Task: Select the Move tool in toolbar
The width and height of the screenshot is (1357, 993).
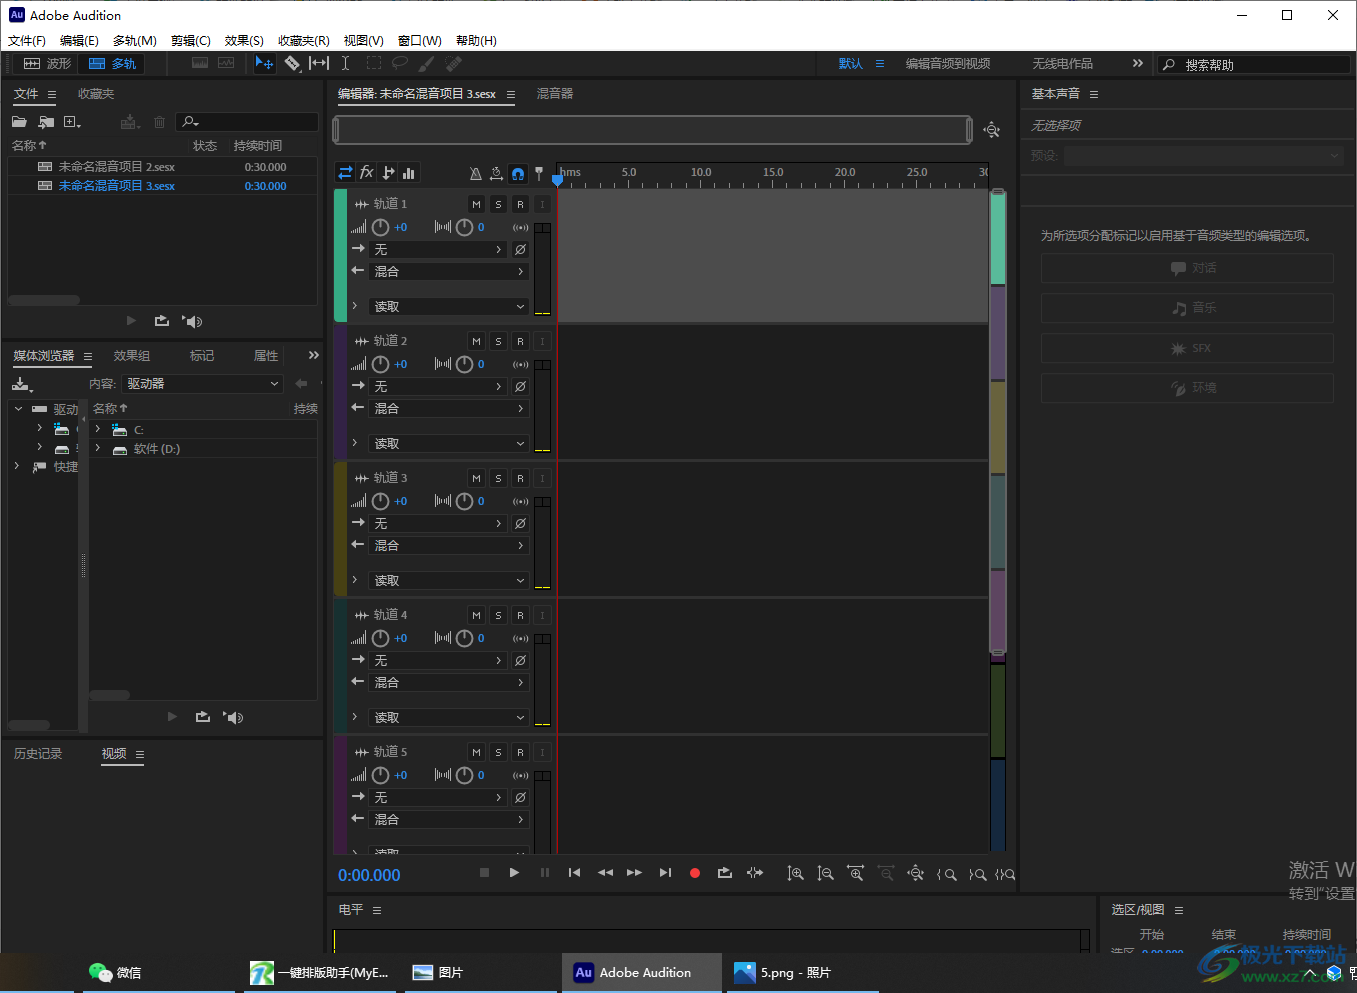Action: pos(264,63)
